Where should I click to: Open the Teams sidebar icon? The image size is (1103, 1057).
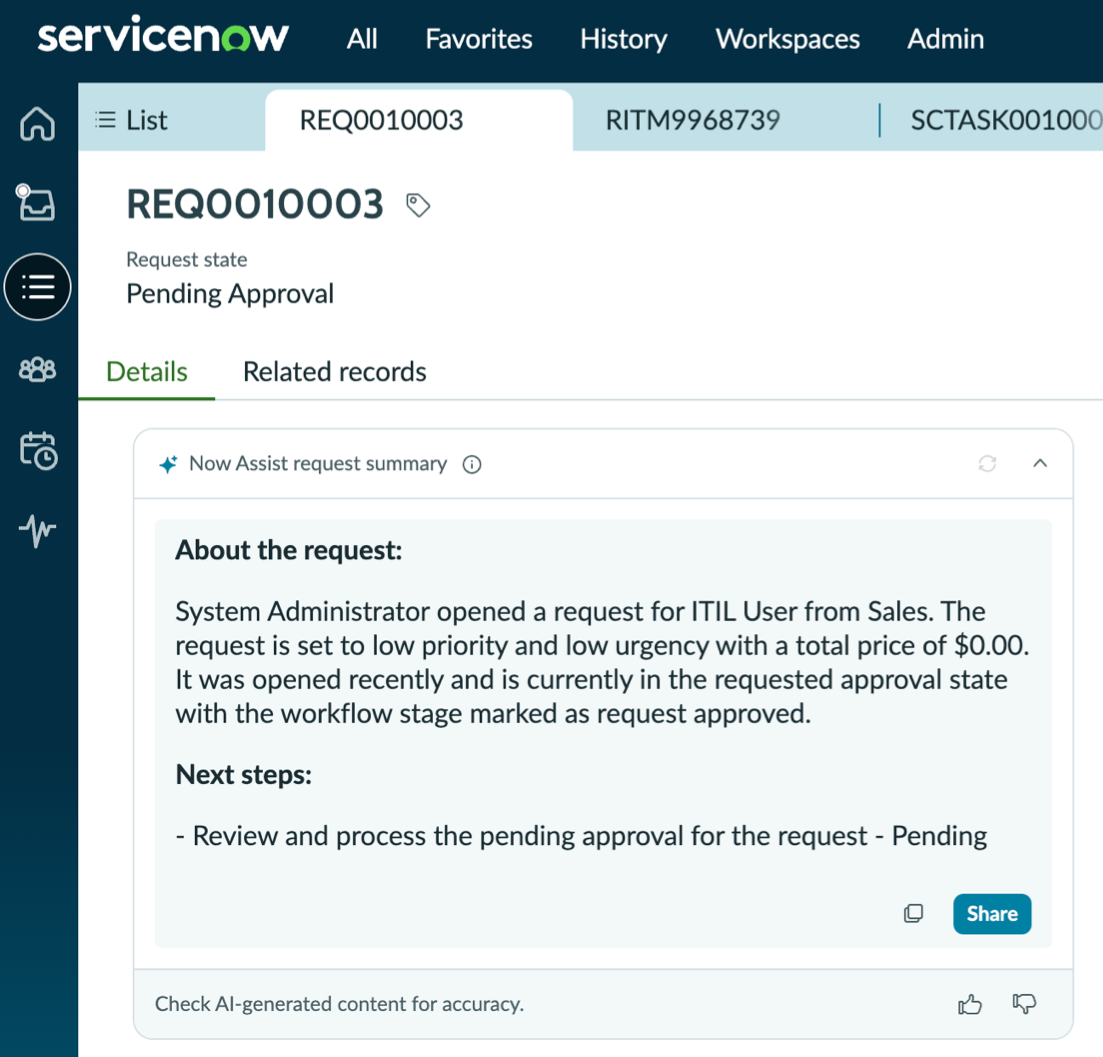(37, 369)
